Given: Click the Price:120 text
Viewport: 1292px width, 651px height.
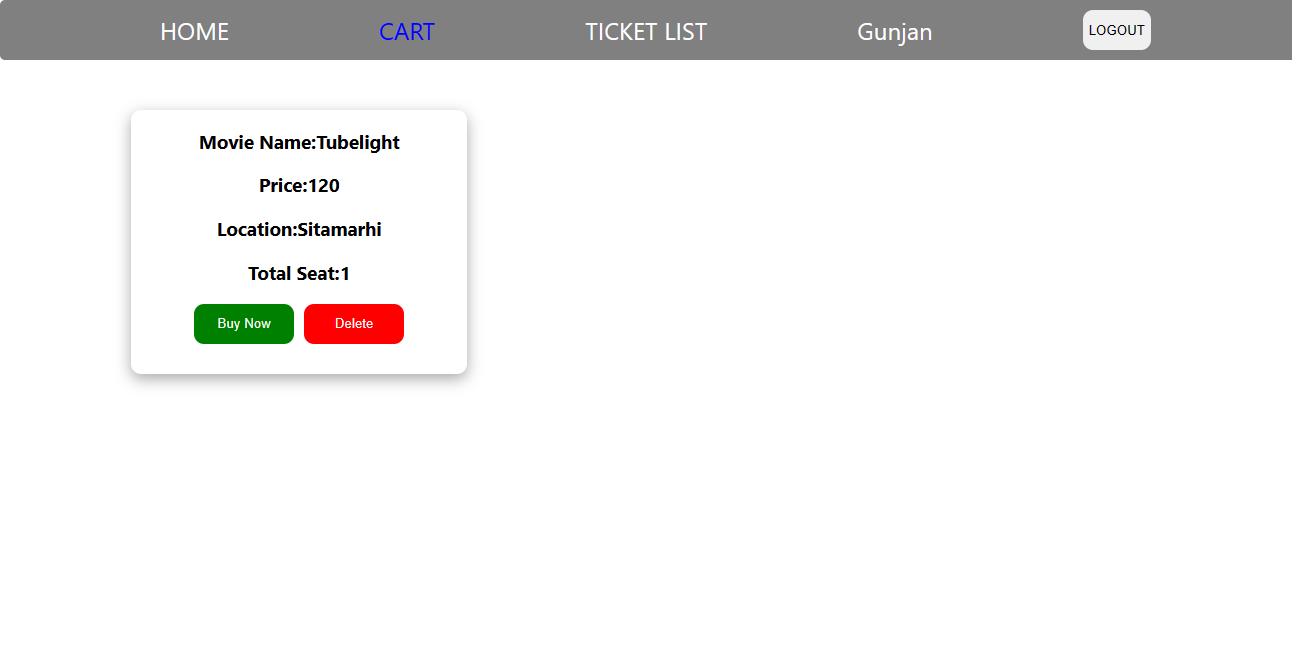Looking at the screenshot, I should [x=298, y=185].
